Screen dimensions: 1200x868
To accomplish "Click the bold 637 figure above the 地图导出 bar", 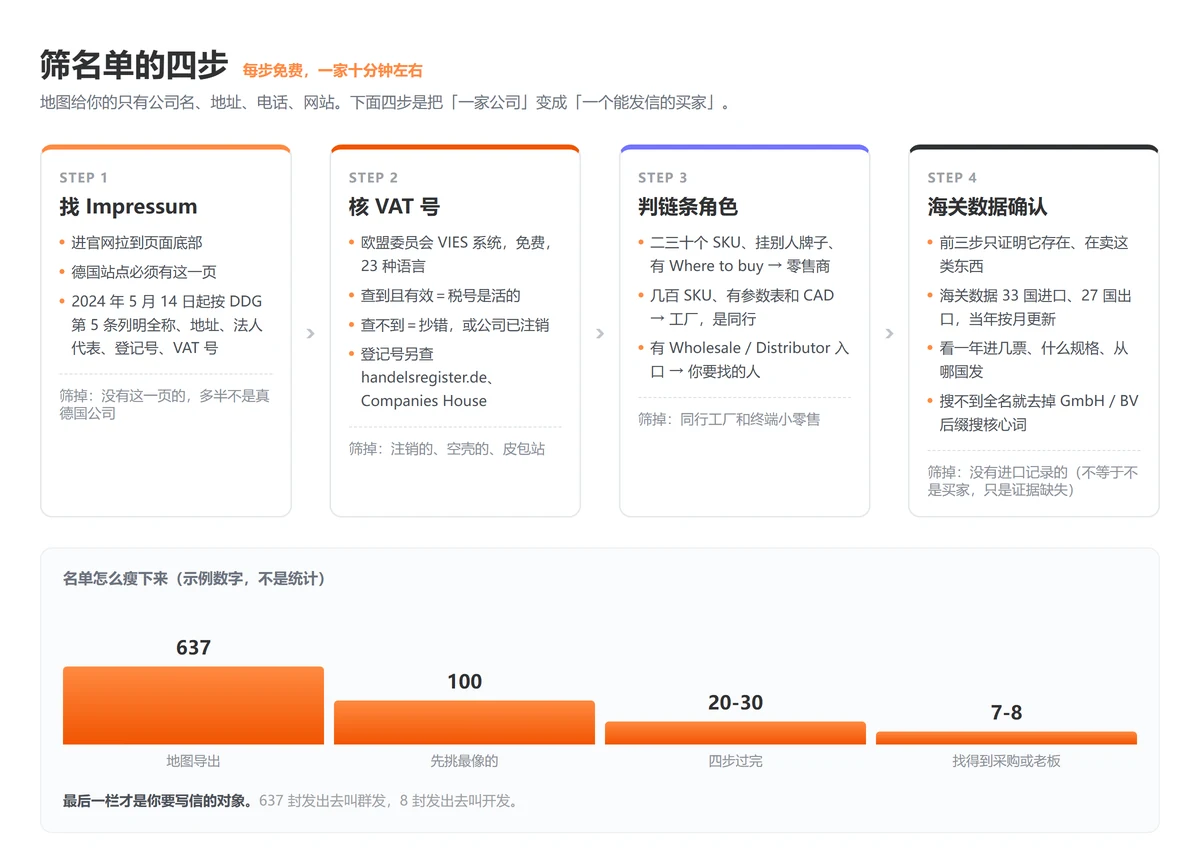I will [x=193, y=647].
